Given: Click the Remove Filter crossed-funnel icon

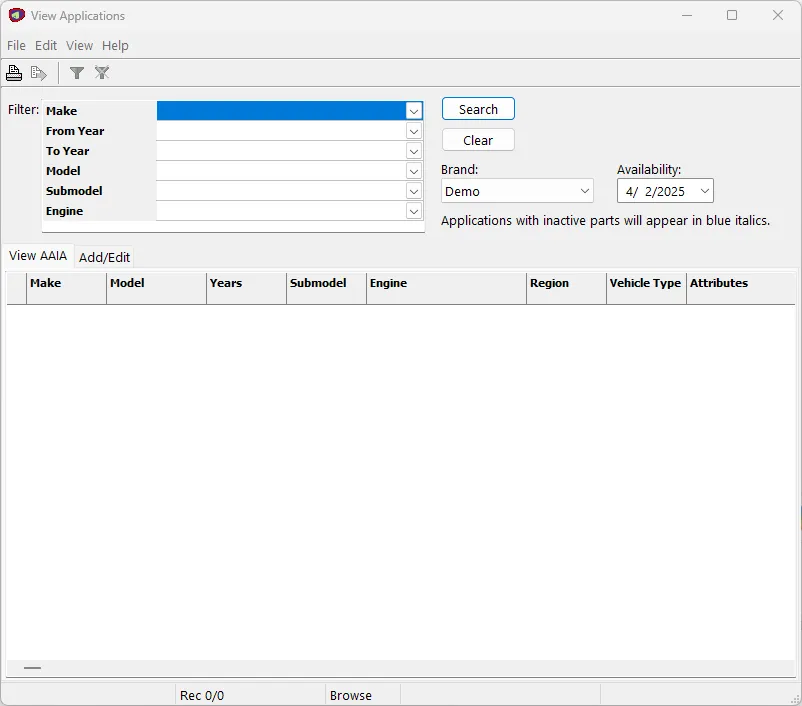Looking at the screenshot, I should pyautogui.click(x=102, y=73).
